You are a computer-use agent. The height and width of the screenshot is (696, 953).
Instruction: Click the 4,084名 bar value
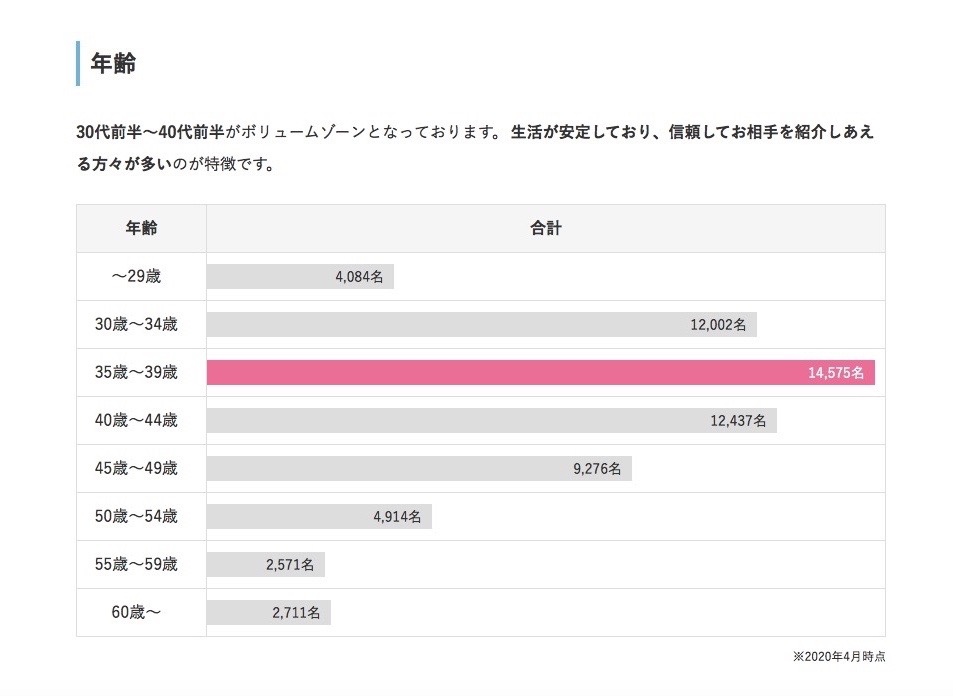pyautogui.click(x=359, y=277)
